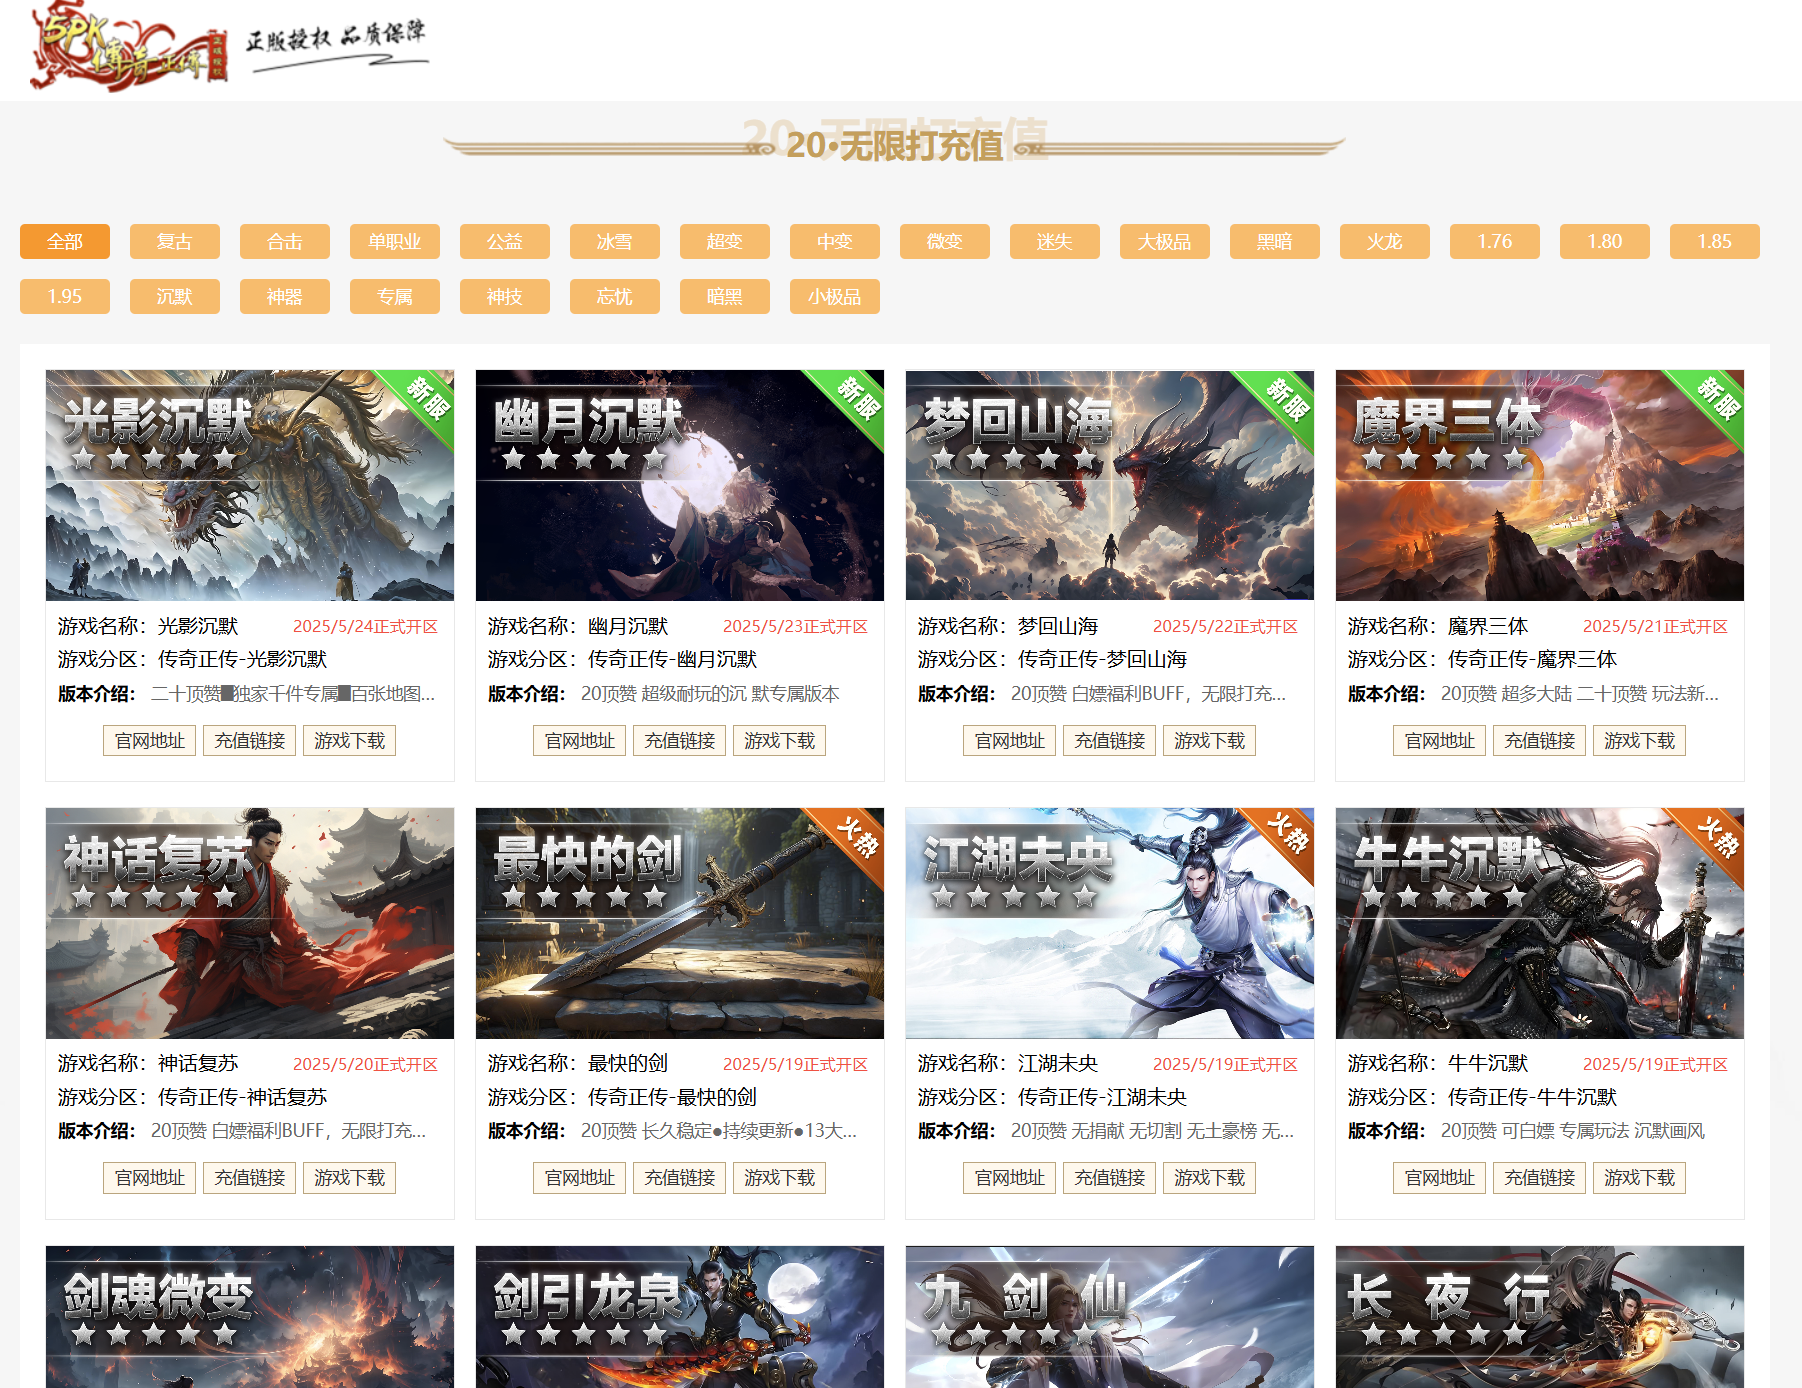Open 充值链接 for 最快的剑
Viewport: 1802px width, 1388px height.
680,1178
